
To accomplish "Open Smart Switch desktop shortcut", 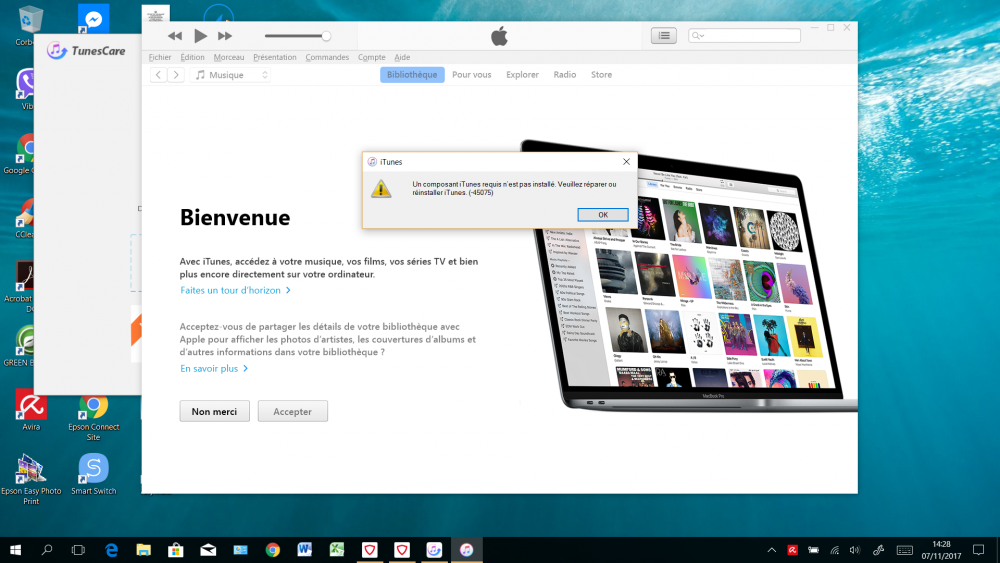I will pyautogui.click(x=93, y=468).
